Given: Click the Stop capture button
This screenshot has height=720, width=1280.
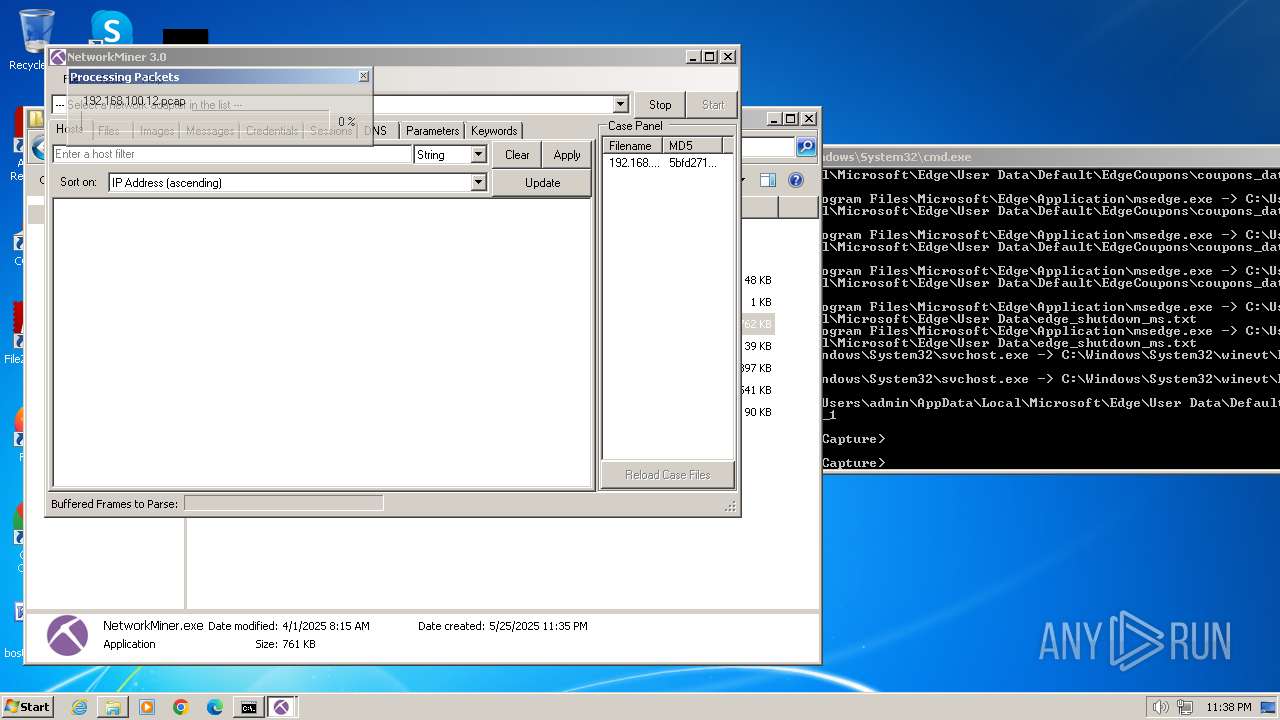Looking at the screenshot, I should click(660, 104).
